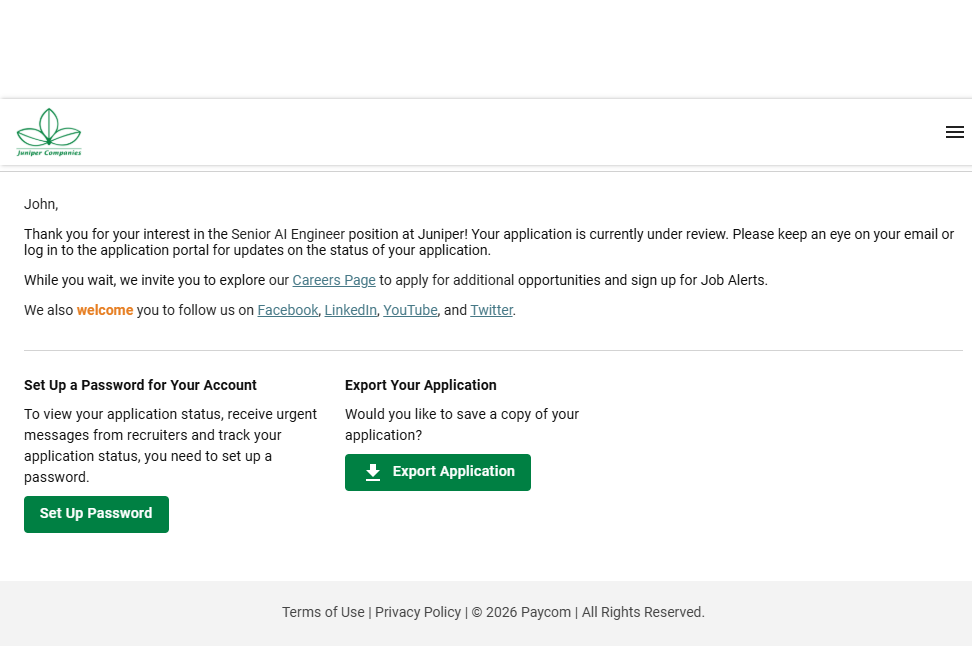
Task: Click the "John," greeting text
Action: (41, 204)
